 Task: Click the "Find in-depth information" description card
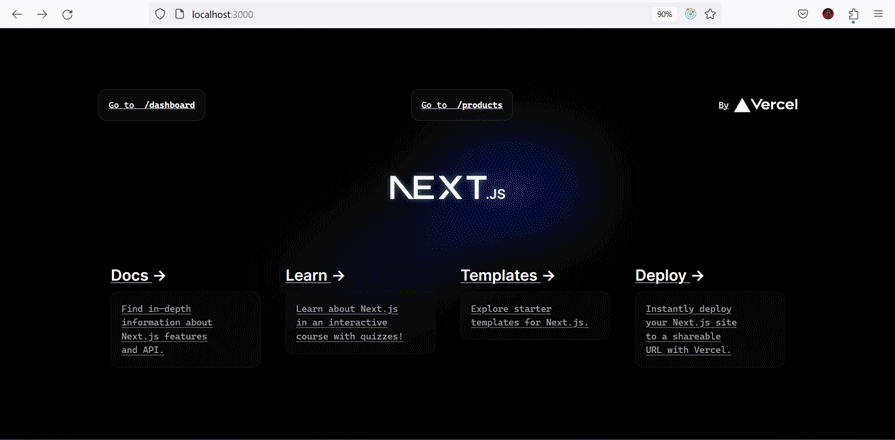pyautogui.click(x=186, y=329)
